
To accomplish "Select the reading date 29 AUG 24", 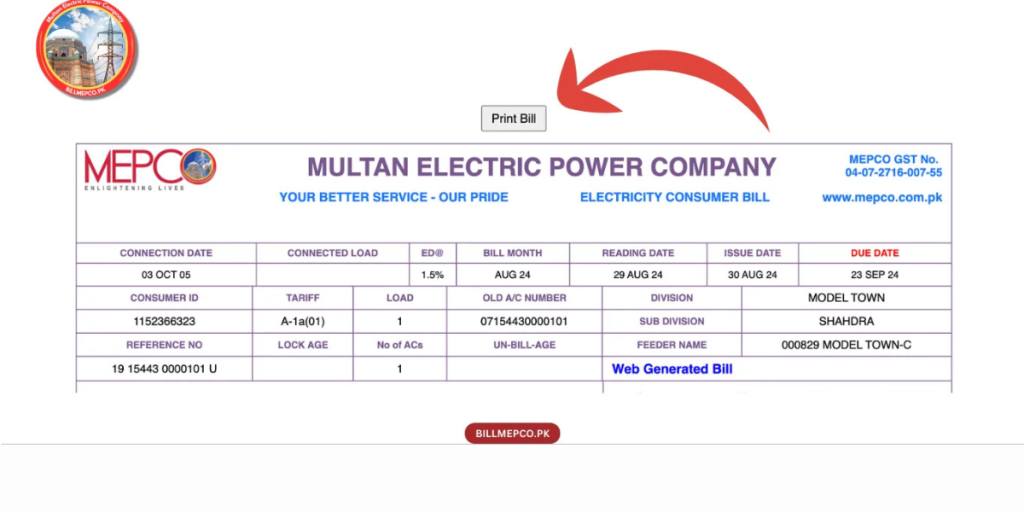I will 638,275.
